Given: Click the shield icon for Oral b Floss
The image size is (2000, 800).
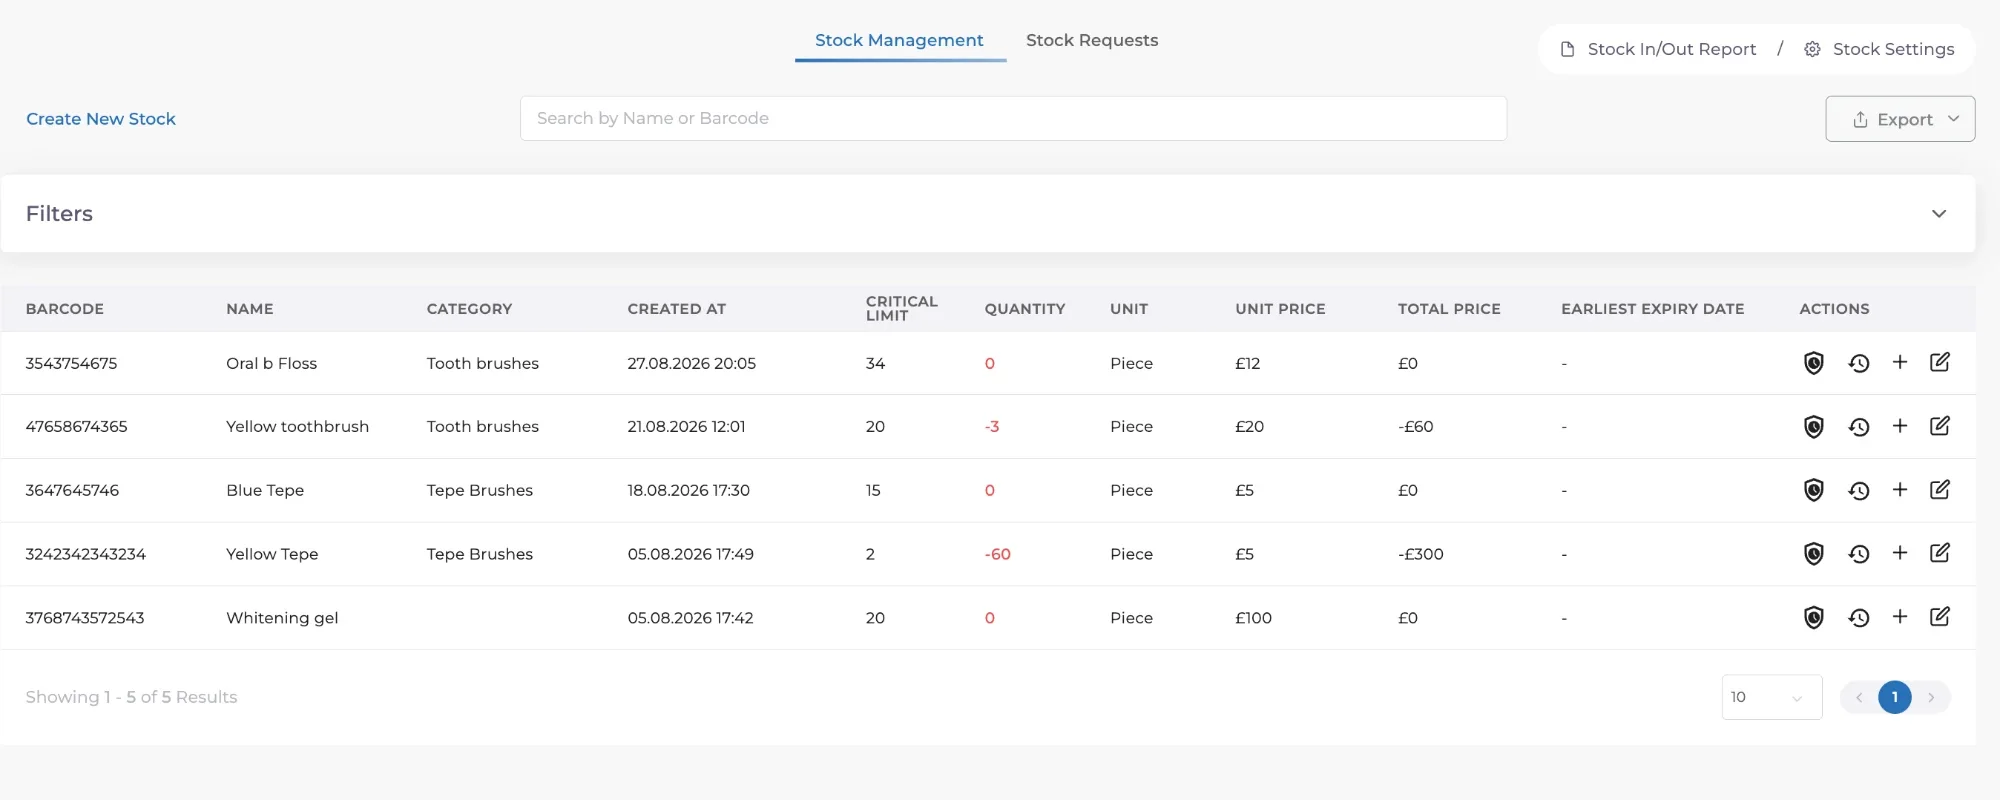Looking at the screenshot, I should 1814,363.
